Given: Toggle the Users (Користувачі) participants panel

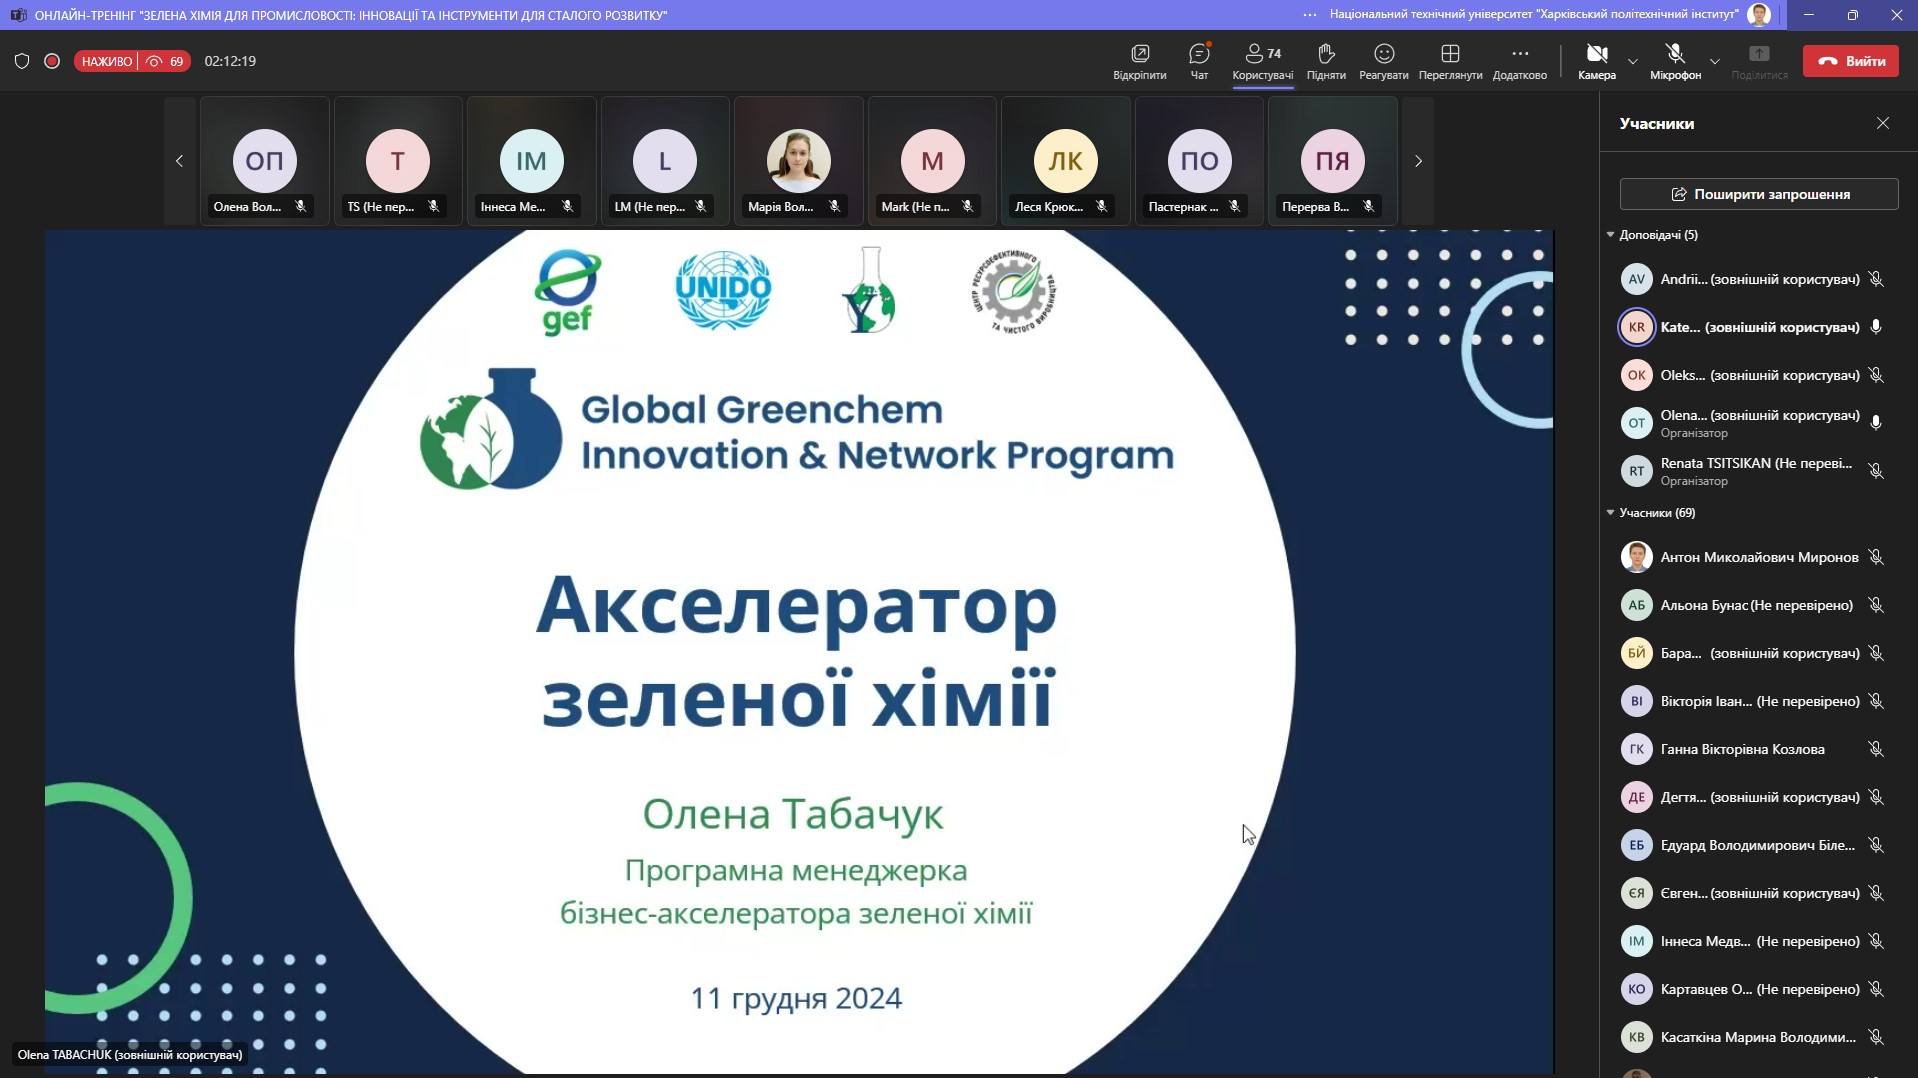Looking at the screenshot, I should point(1262,55).
